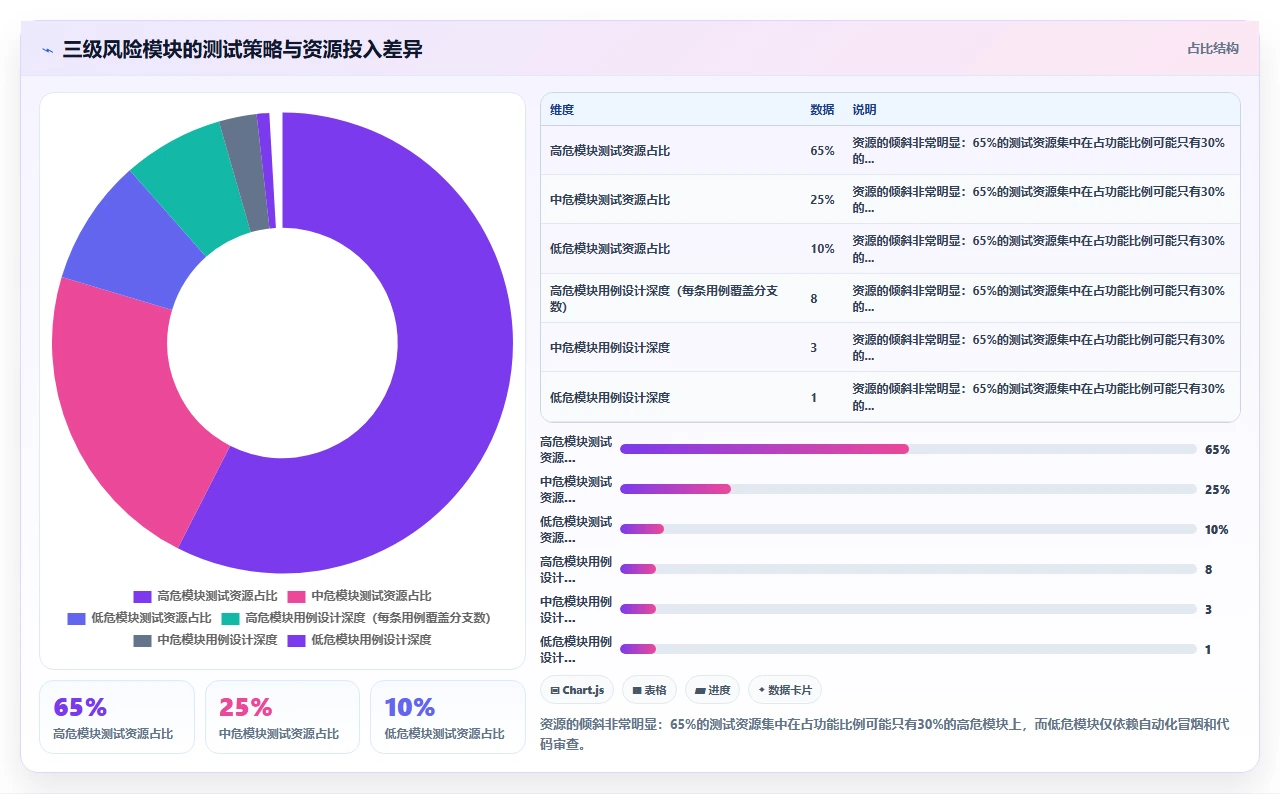Click the 25% value in the table

pos(822,200)
